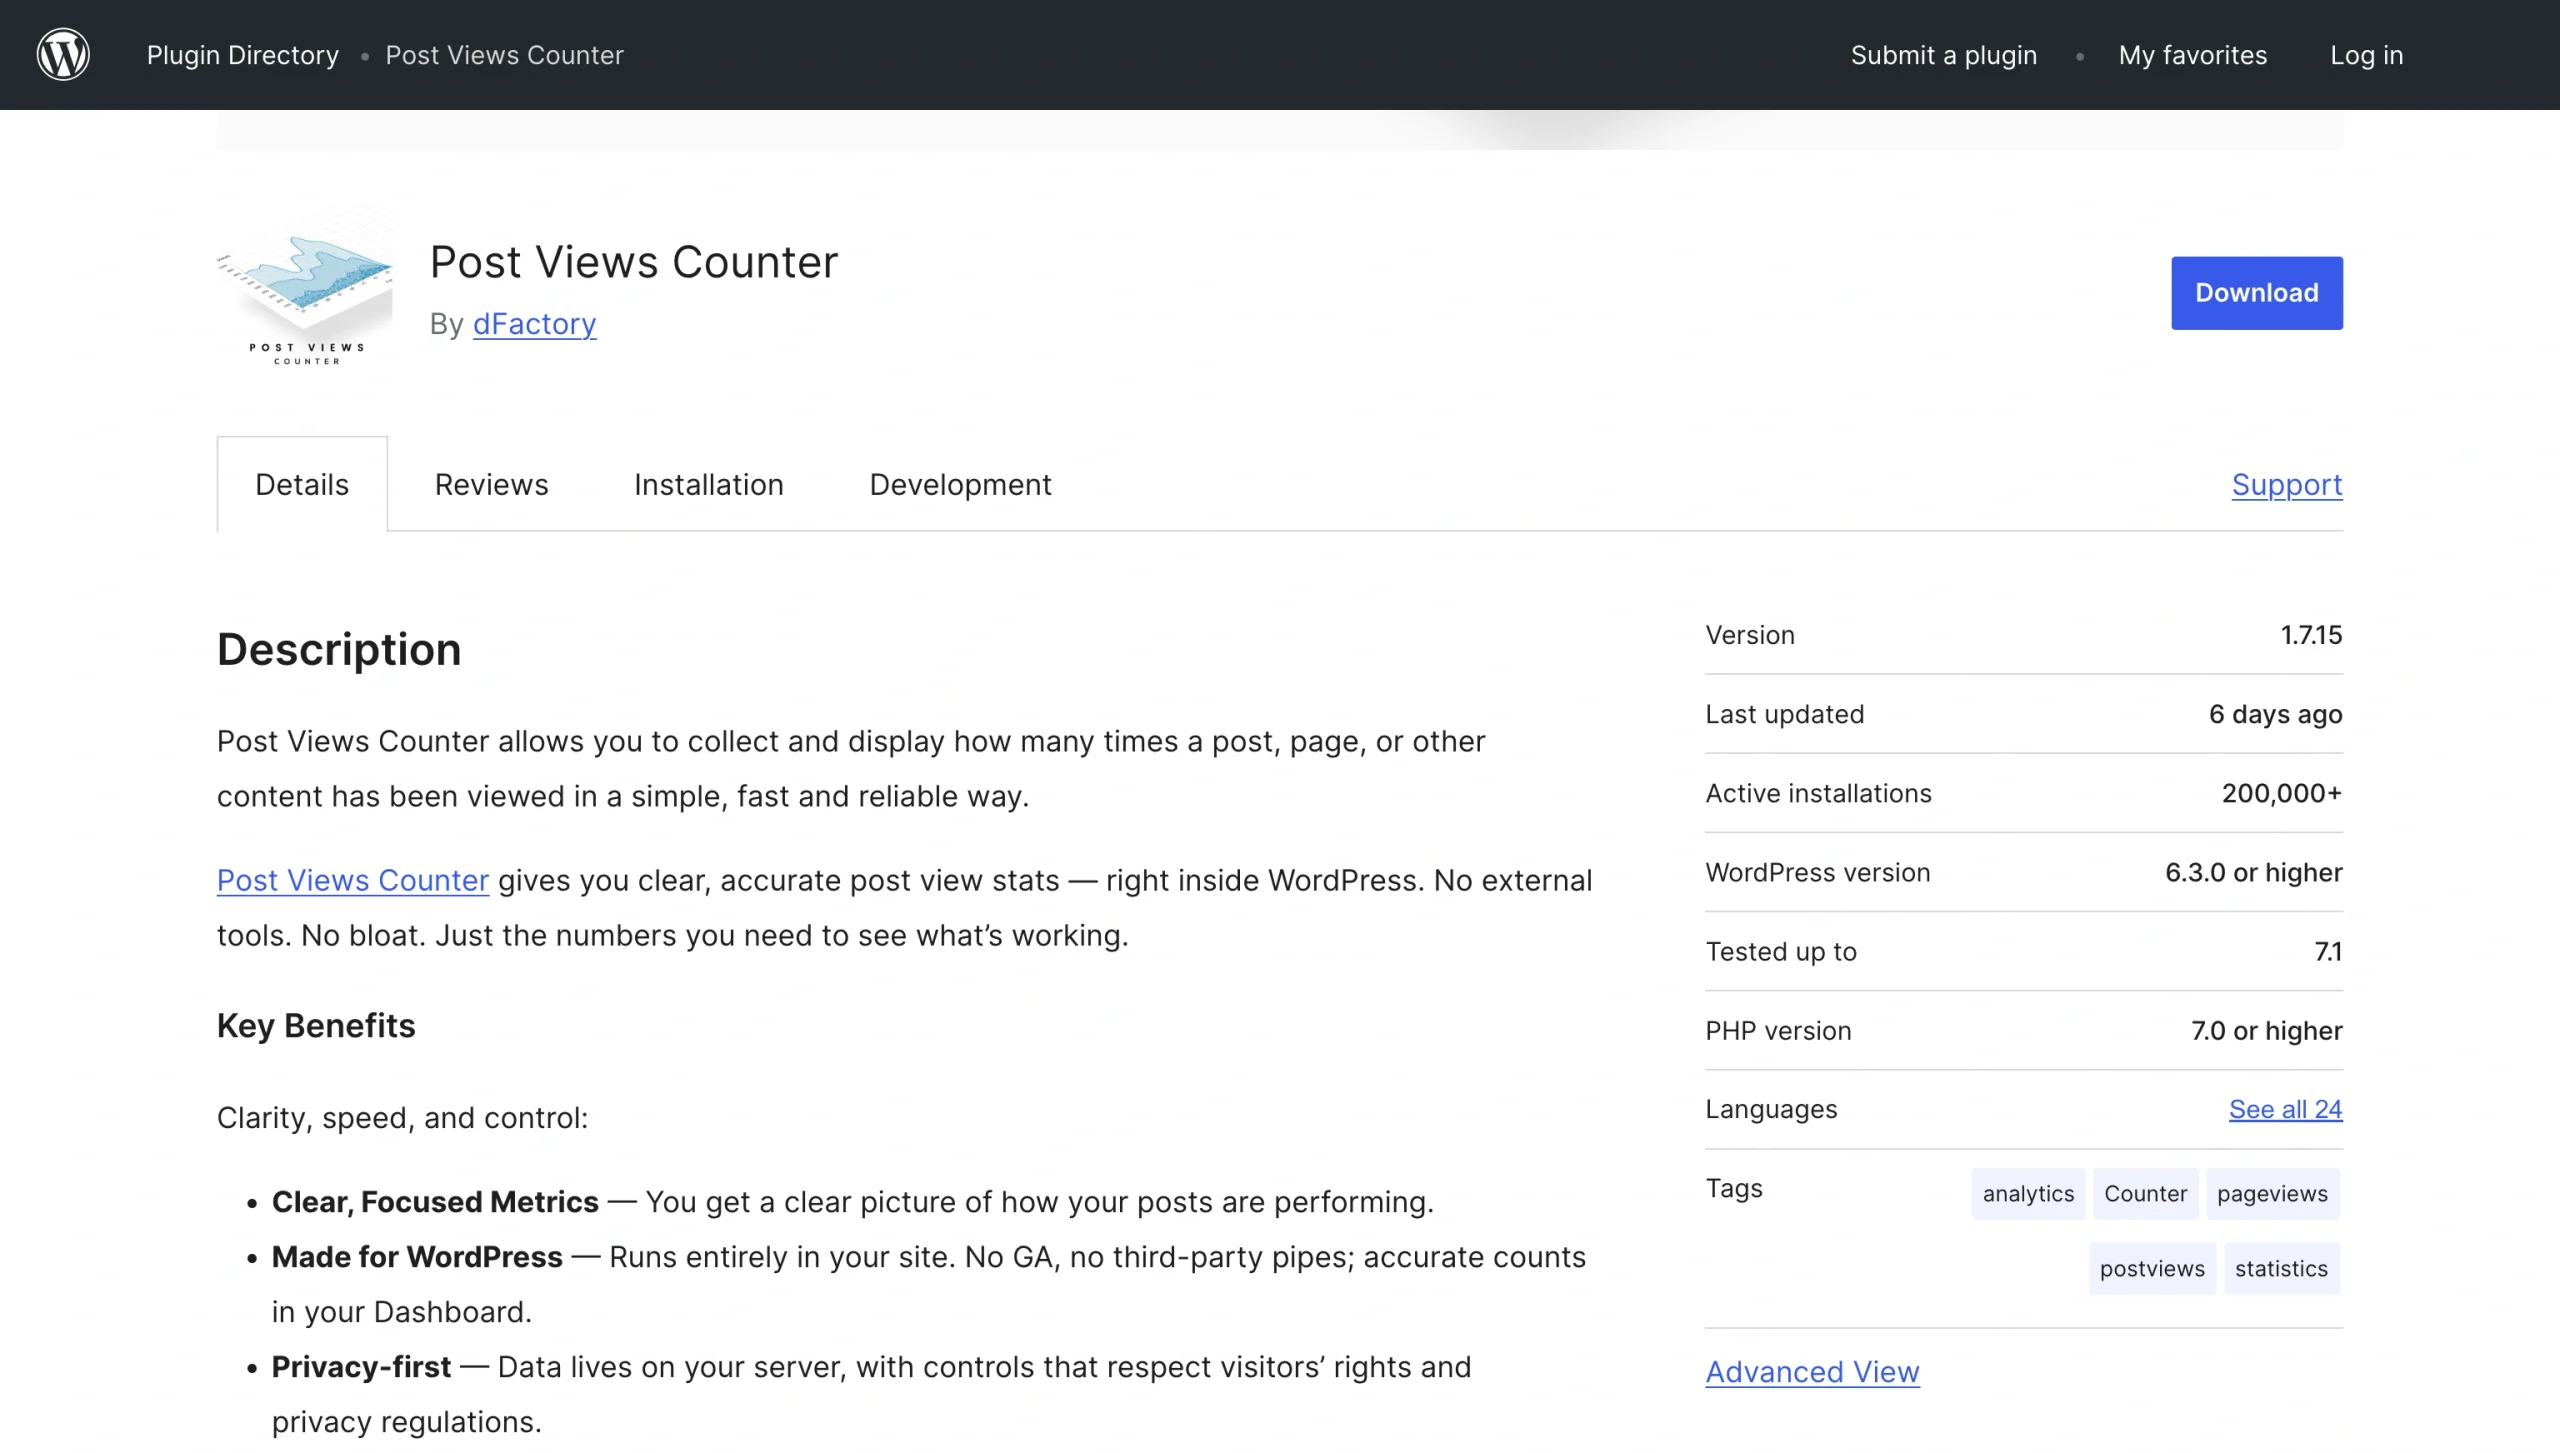
Task: Switch to the Reviews tab
Action: [x=491, y=484]
